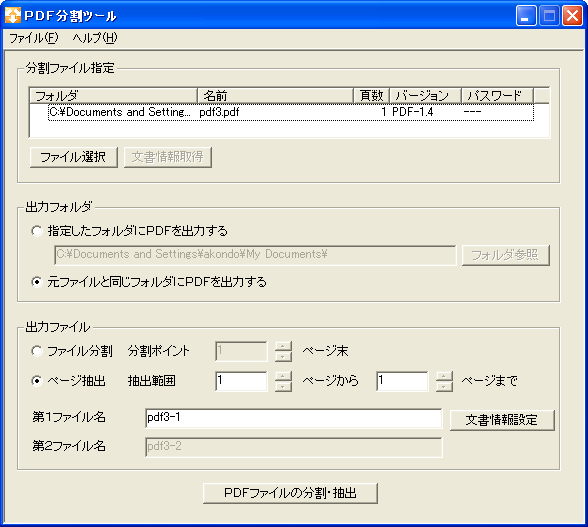The image size is (588, 527).
Task: Click the PDF分割ツール title bar app icon
Action: pos(12,16)
